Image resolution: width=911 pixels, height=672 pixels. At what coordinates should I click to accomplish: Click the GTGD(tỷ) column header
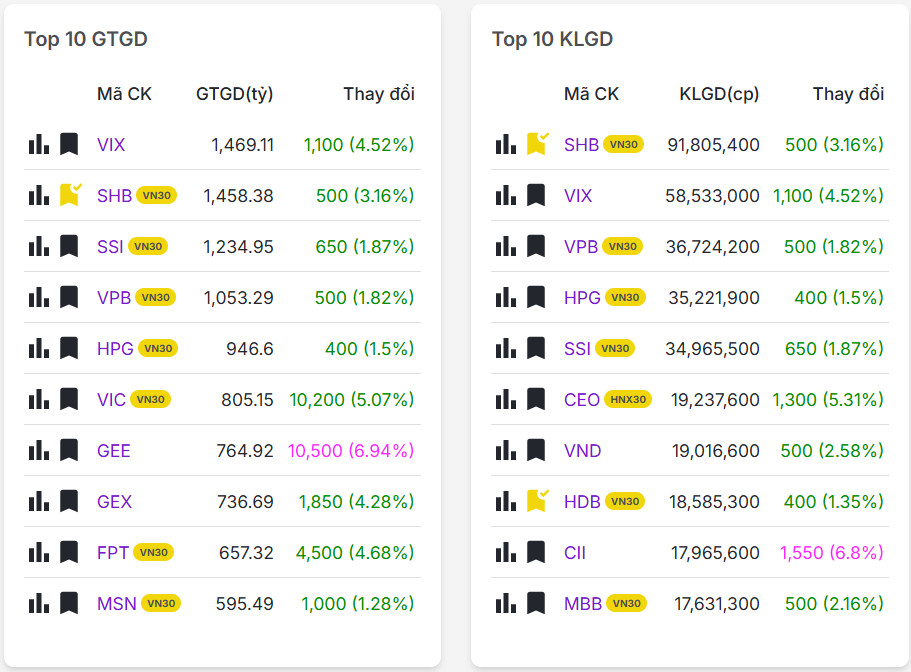coord(234,94)
